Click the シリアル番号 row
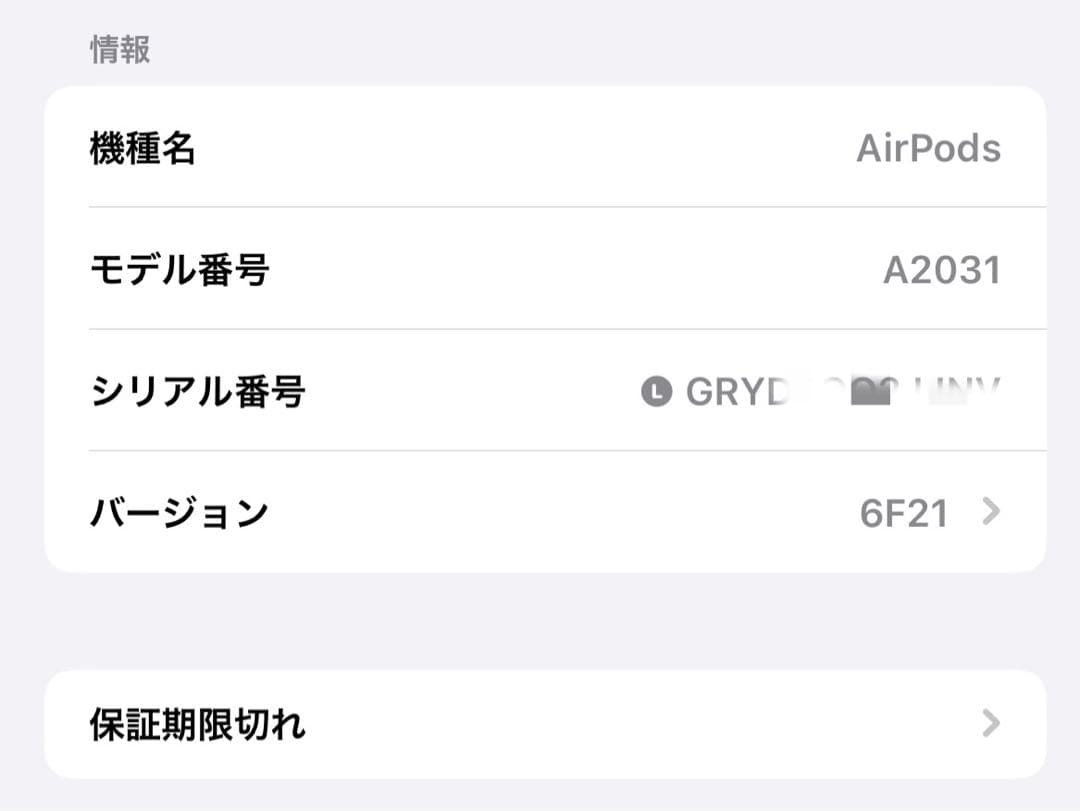This screenshot has width=1080, height=811. 540,391
